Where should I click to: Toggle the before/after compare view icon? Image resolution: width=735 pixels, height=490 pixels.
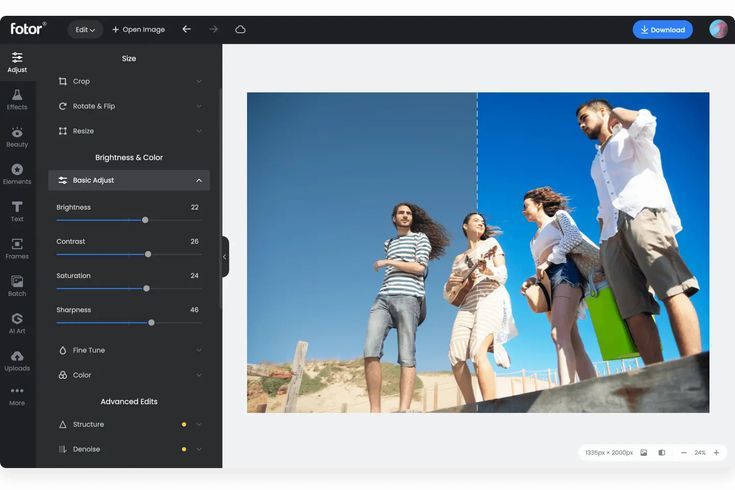[661, 453]
